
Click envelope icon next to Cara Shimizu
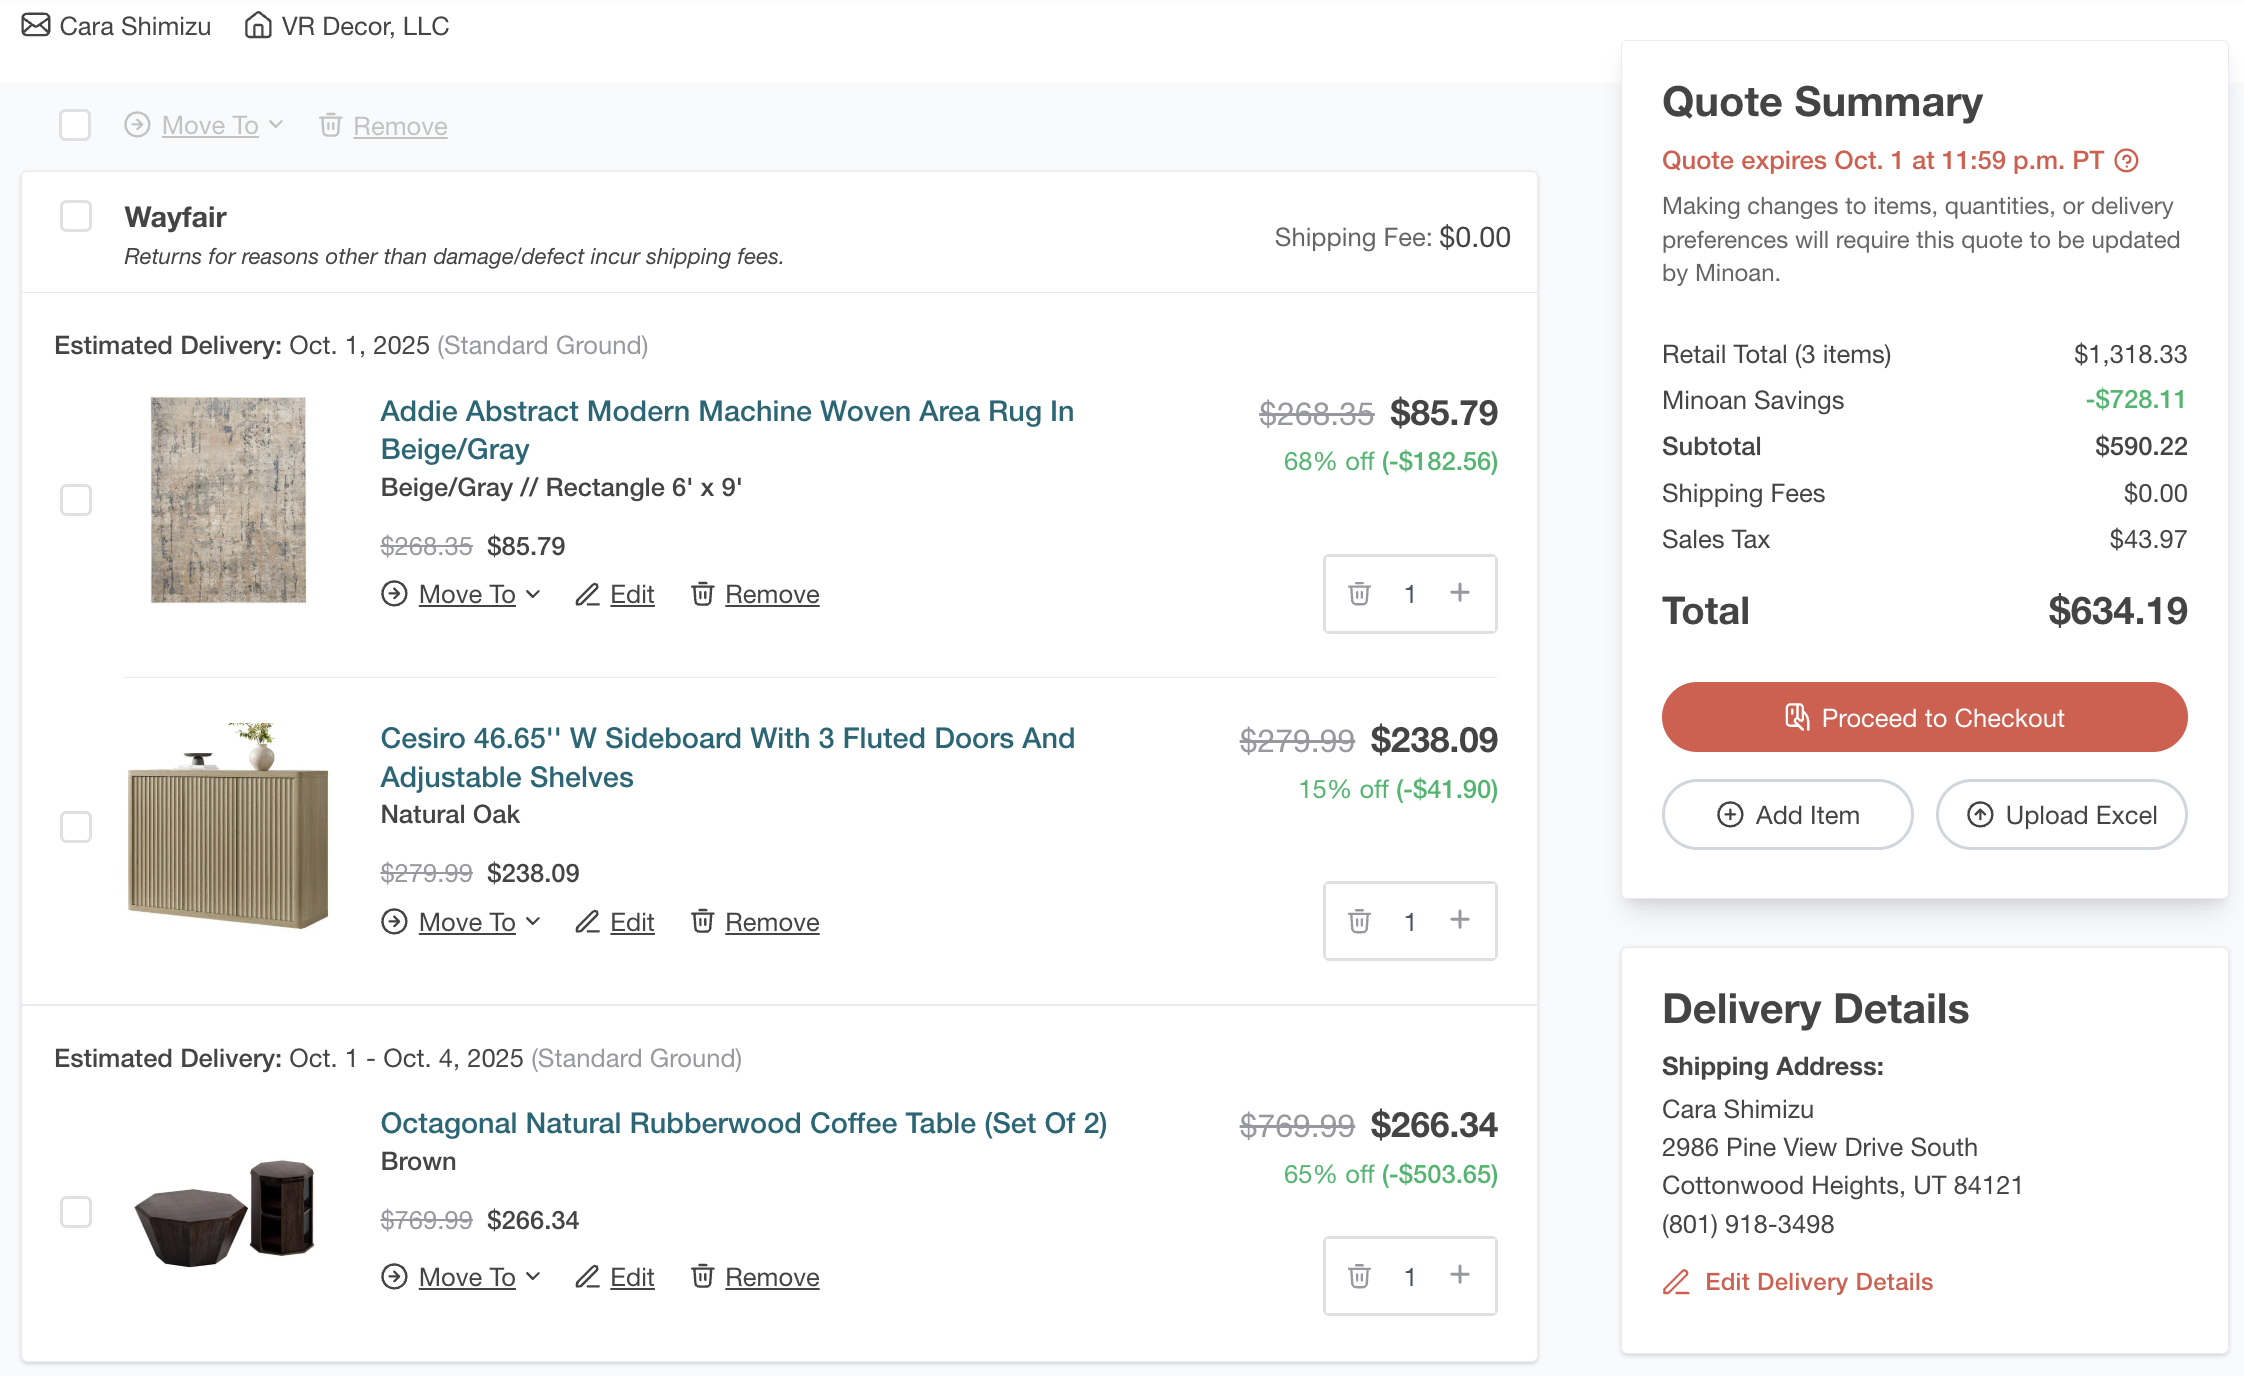tap(36, 25)
